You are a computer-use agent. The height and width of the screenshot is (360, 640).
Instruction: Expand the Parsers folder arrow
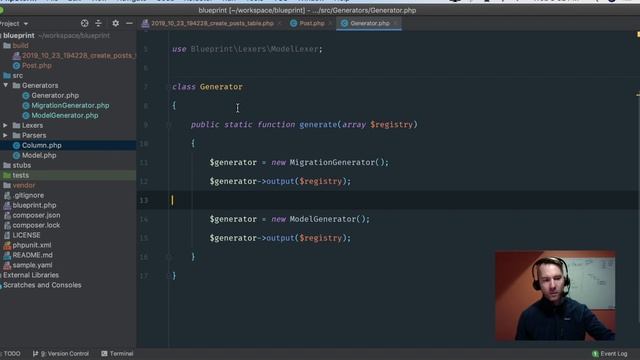point(5,135)
